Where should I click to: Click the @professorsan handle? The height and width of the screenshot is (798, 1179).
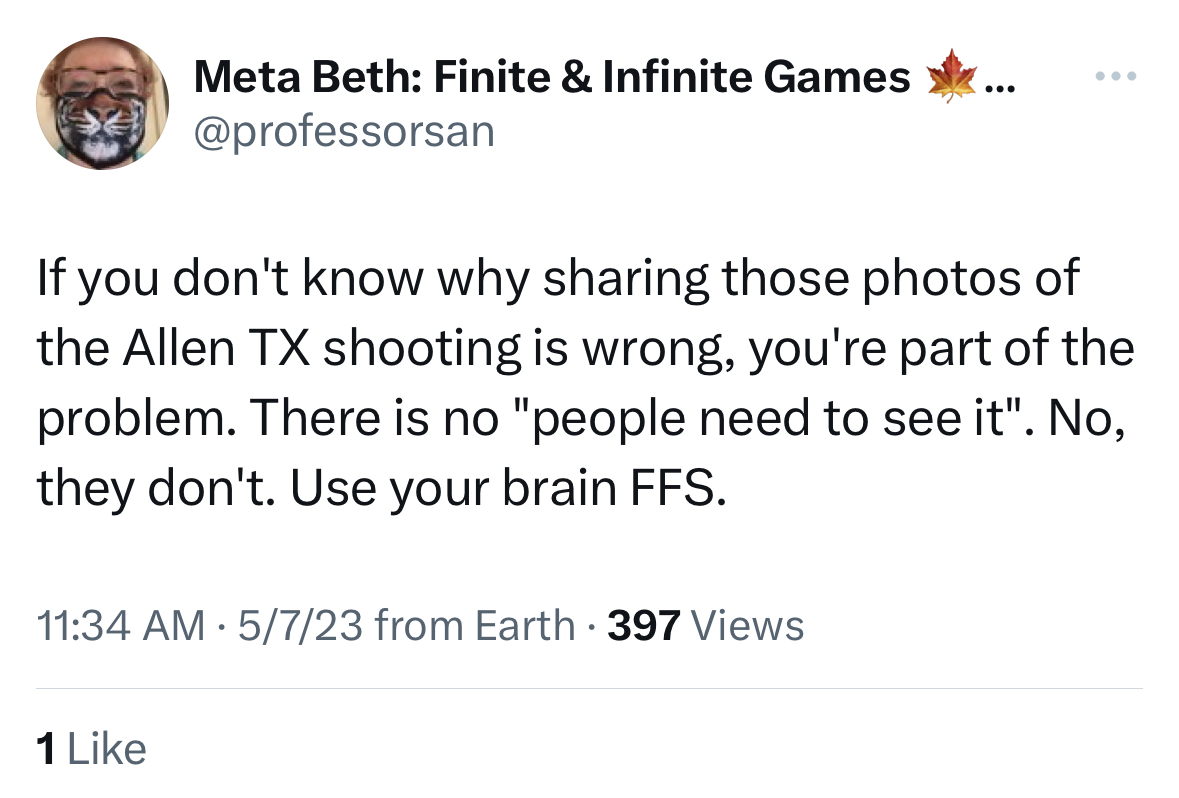[343, 131]
